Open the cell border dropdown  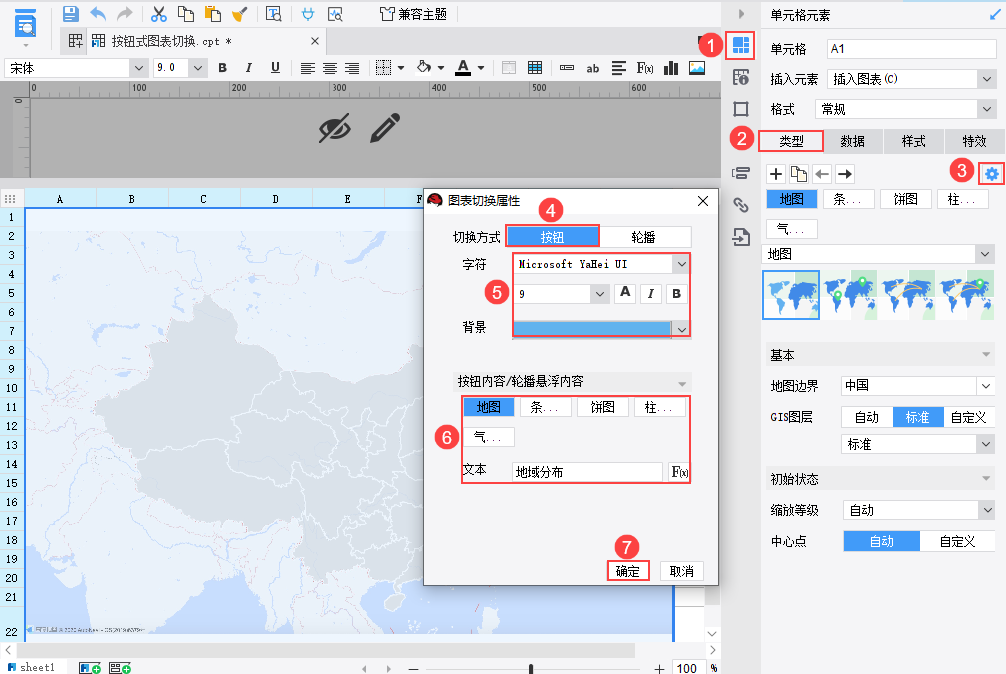pyautogui.click(x=401, y=67)
